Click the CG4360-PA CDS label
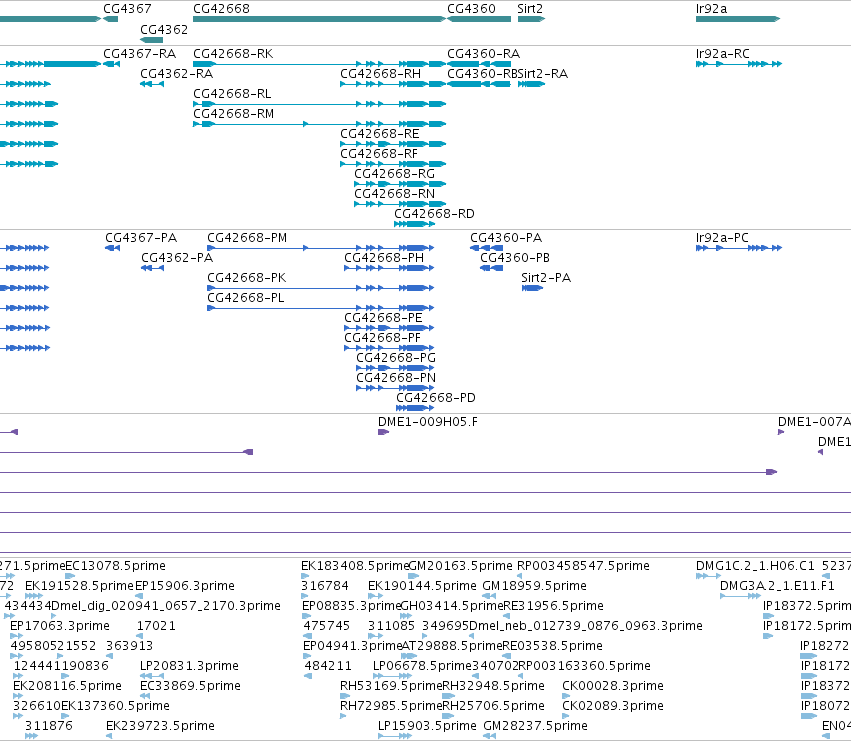The height and width of the screenshot is (741, 851). 506,238
